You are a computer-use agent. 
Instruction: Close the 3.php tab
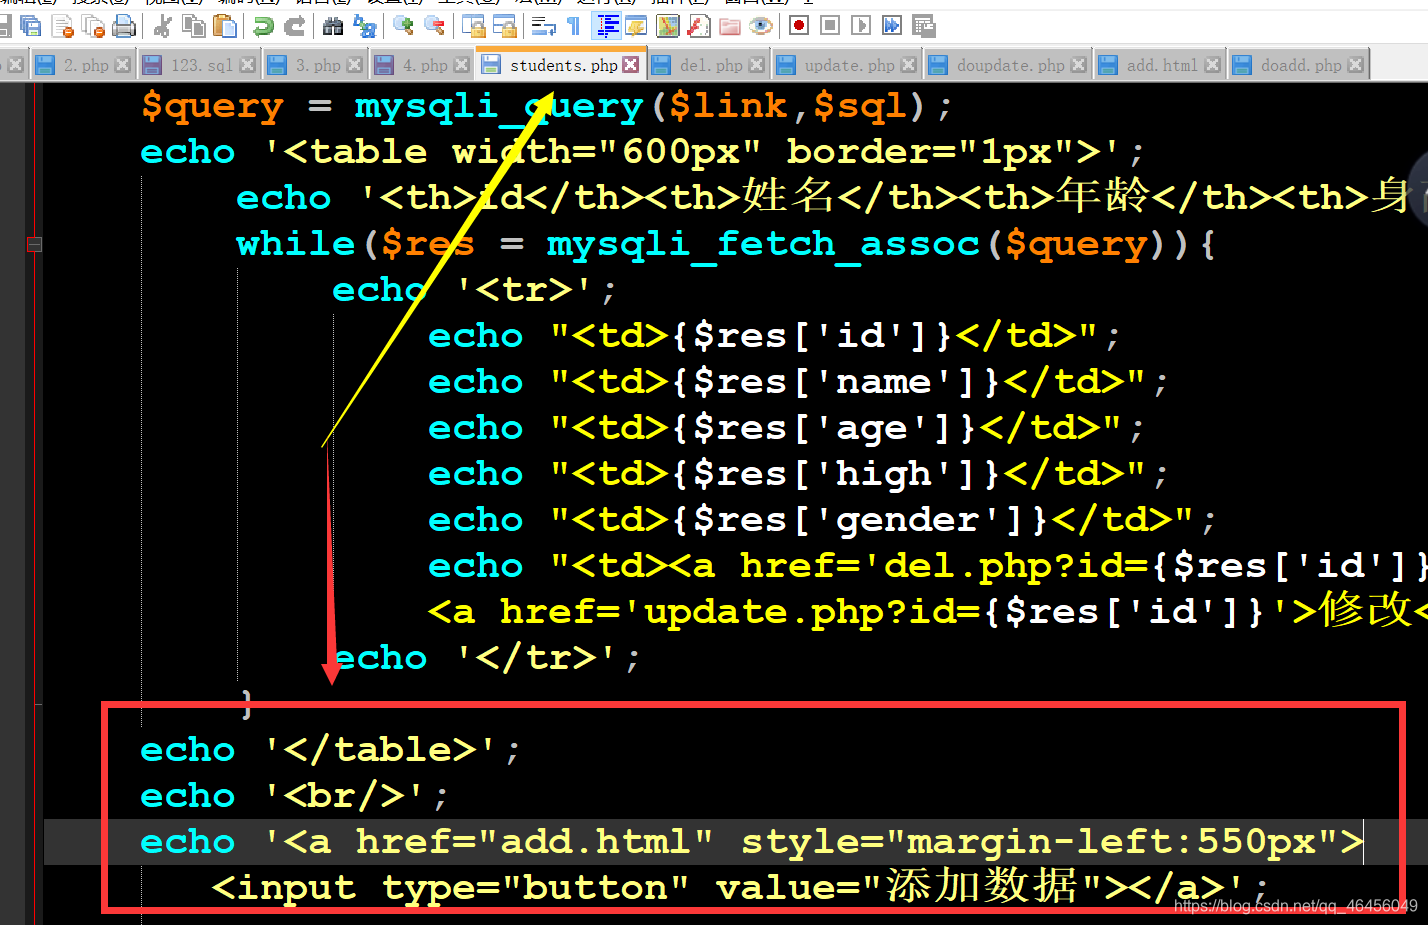click(354, 65)
